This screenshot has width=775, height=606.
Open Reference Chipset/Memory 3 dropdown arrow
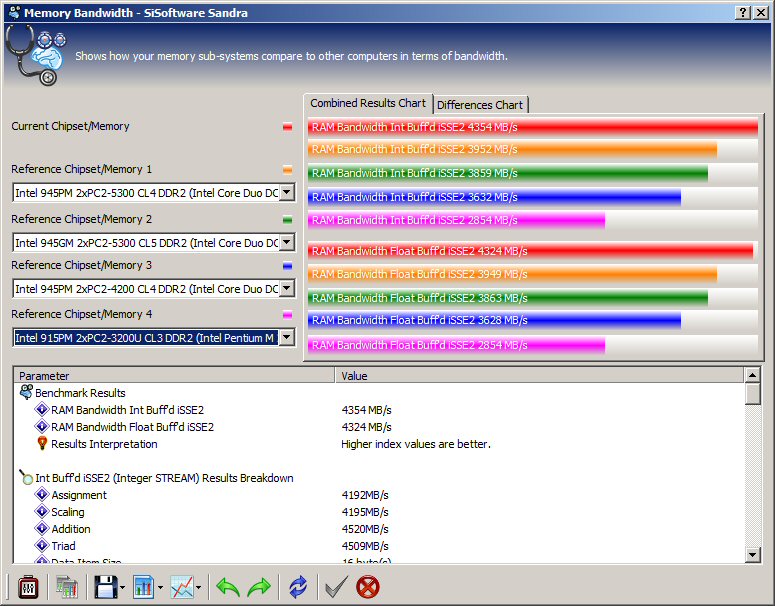click(x=287, y=288)
